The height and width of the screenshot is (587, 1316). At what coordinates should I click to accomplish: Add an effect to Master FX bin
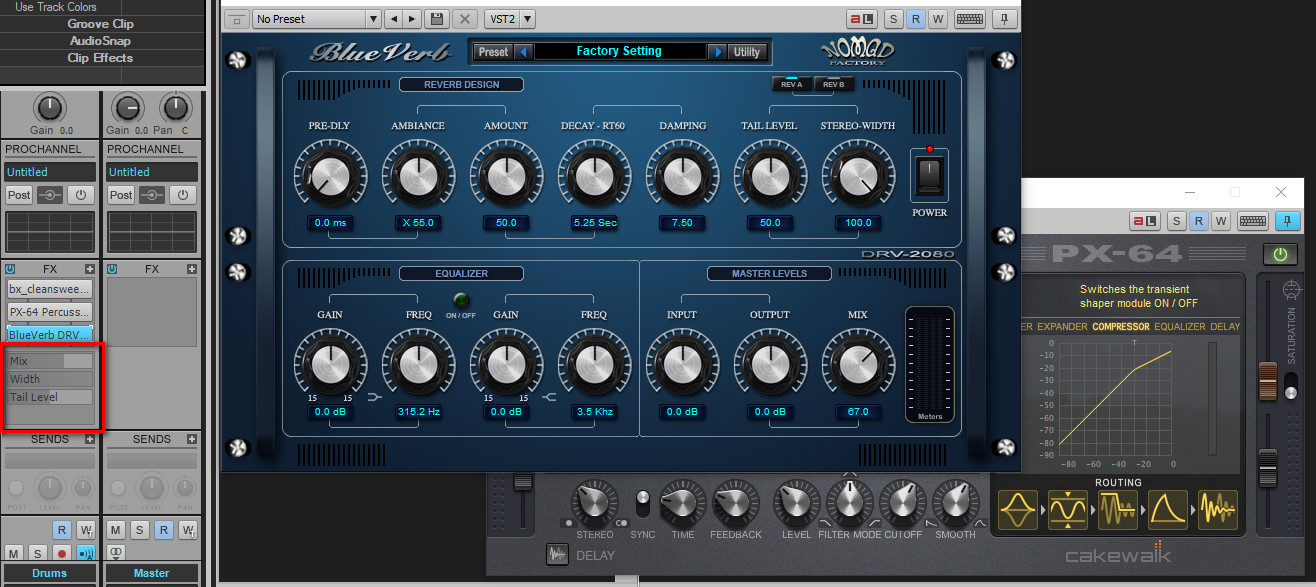tap(193, 269)
